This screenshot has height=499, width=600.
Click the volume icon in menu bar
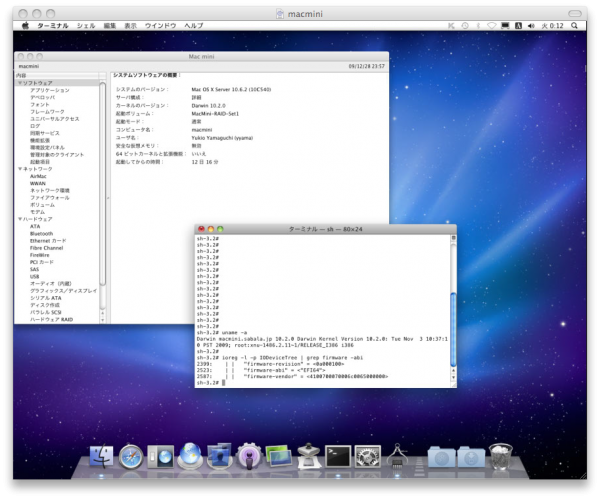click(x=531, y=26)
